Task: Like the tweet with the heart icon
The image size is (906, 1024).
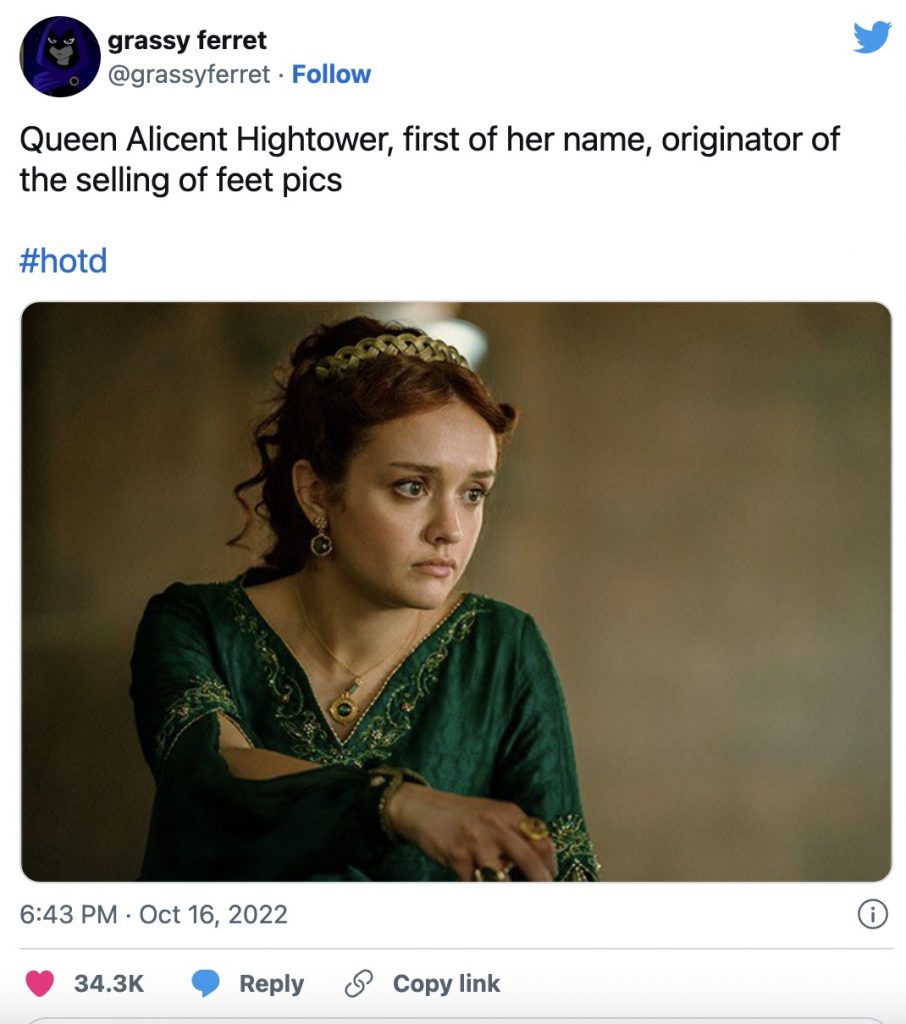Action: tap(40, 984)
